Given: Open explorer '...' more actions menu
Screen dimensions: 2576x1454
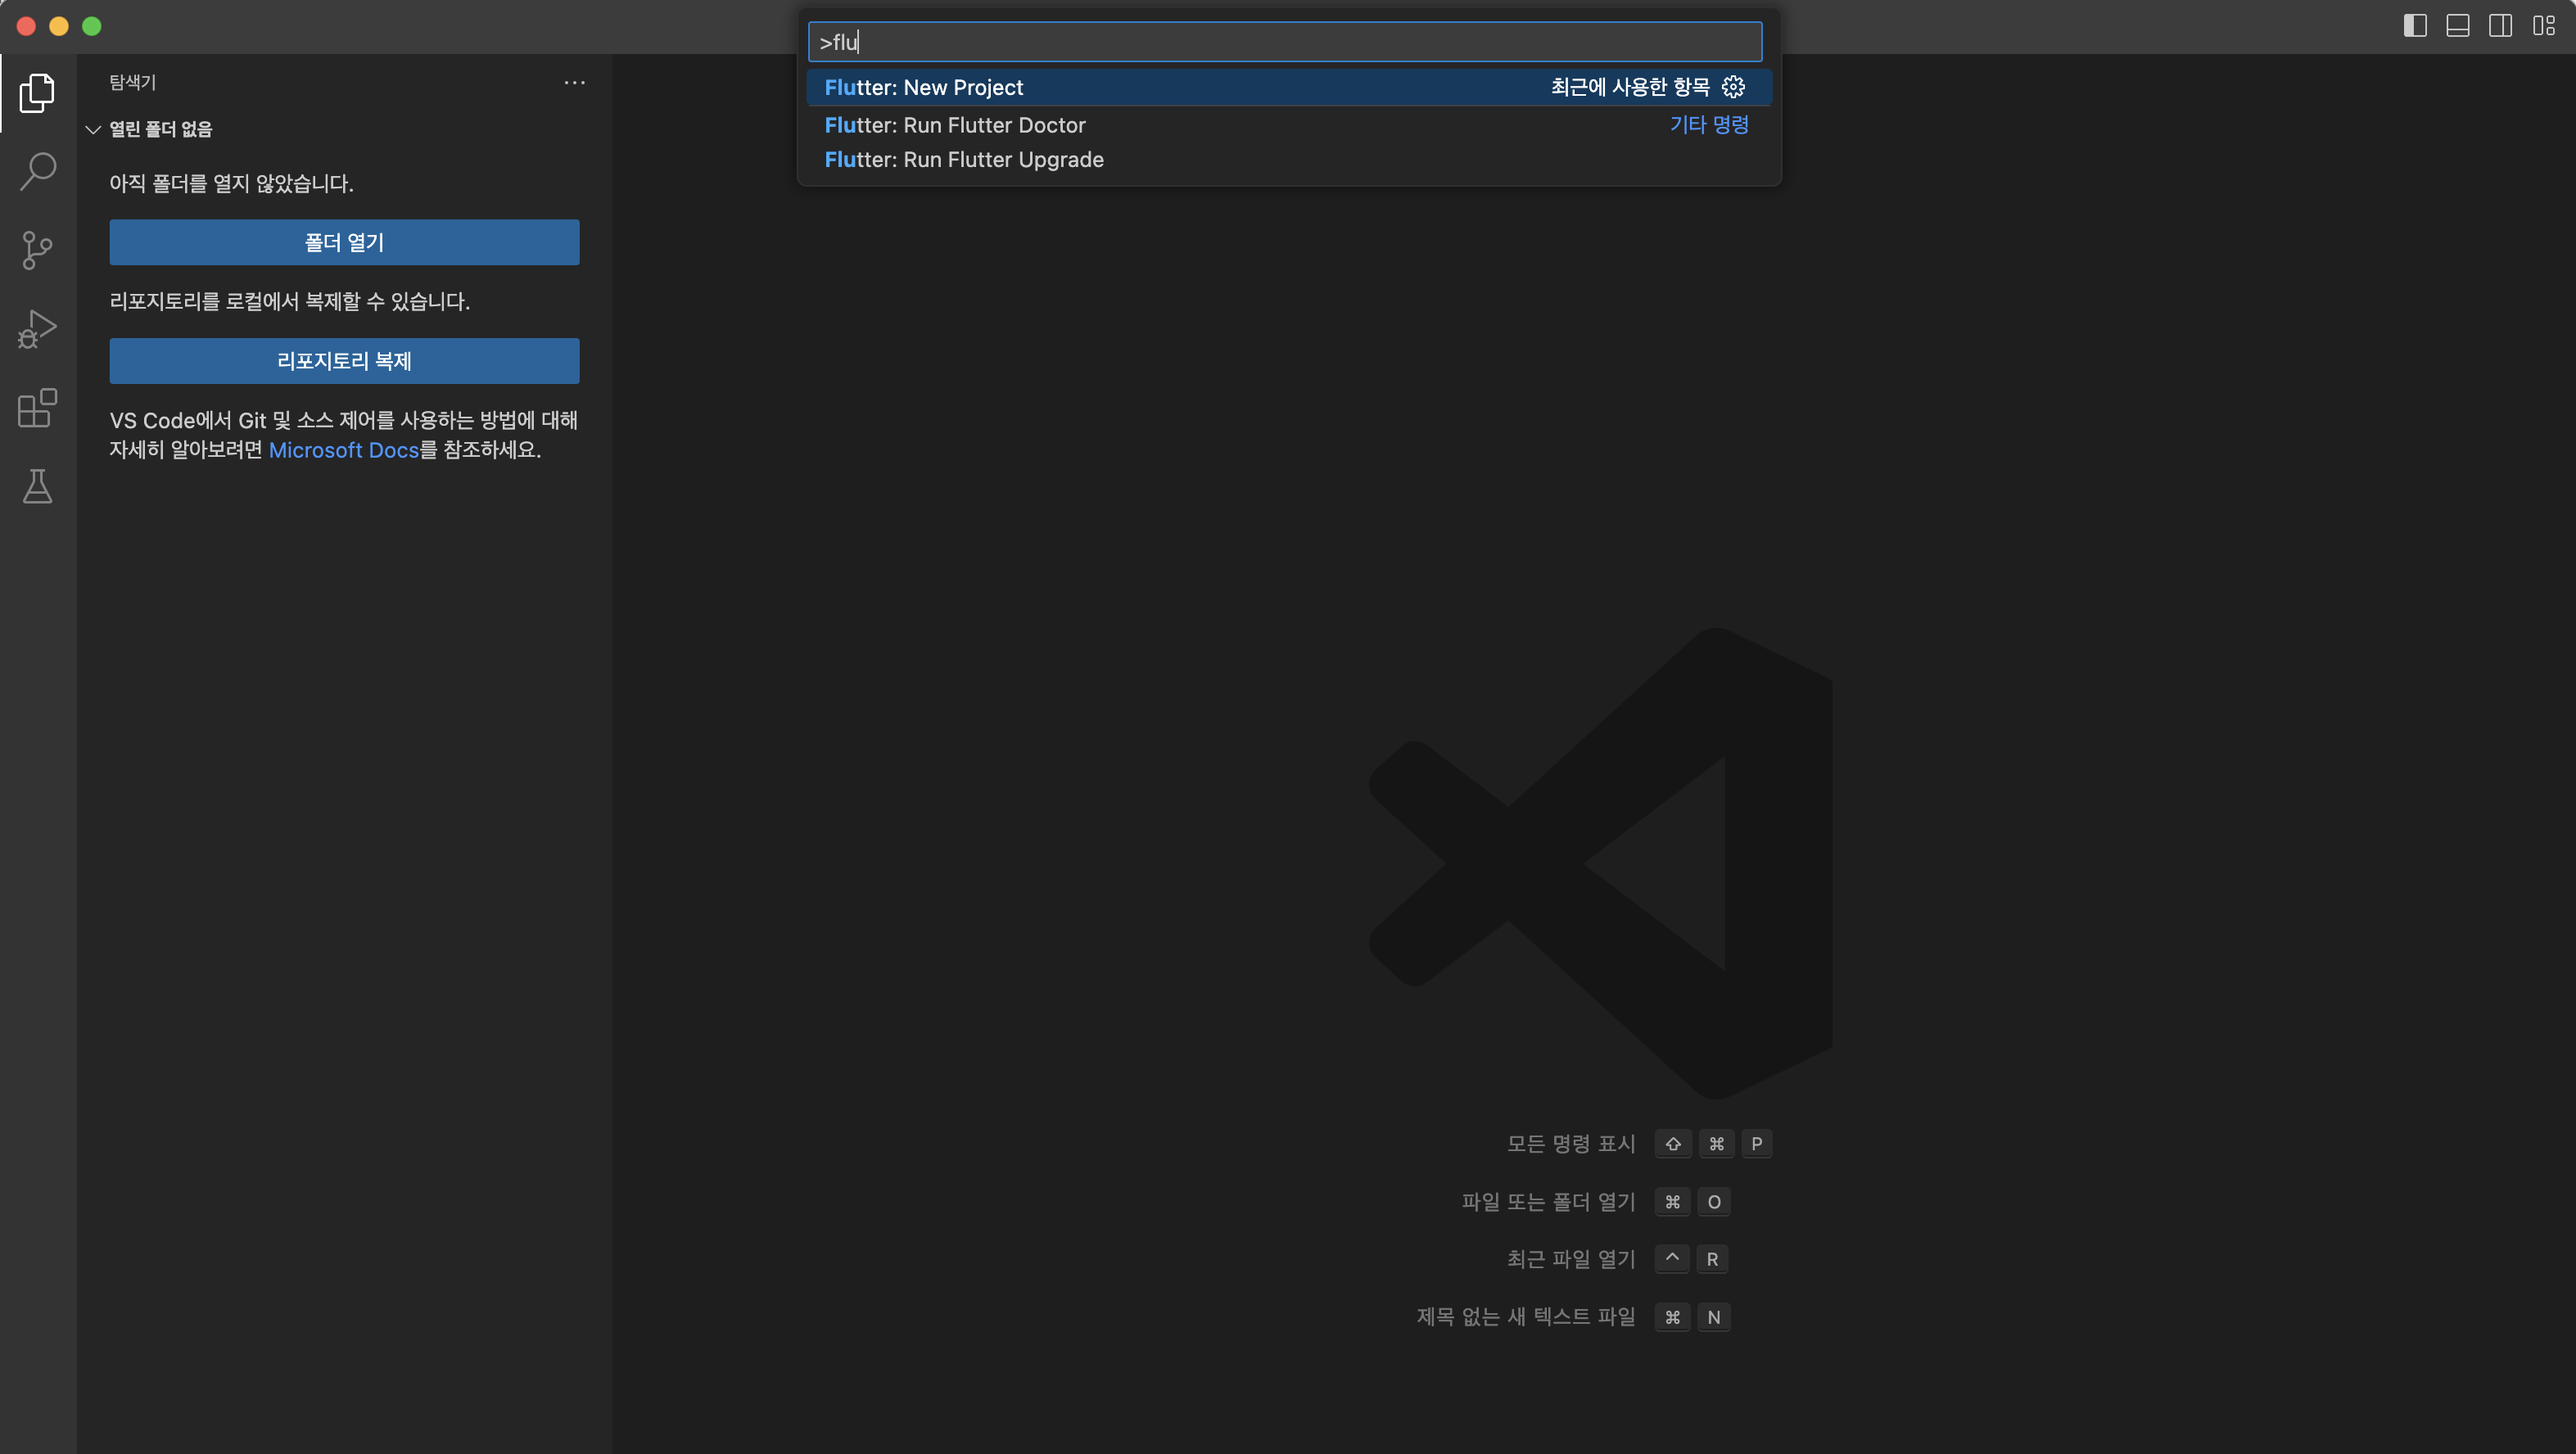Looking at the screenshot, I should click(574, 83).
